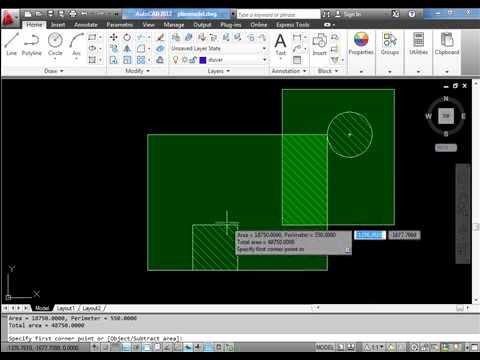This screenshot has height=360, width=480.
Task: Click the linear Dimension tool icon
Action: [297, 37]
